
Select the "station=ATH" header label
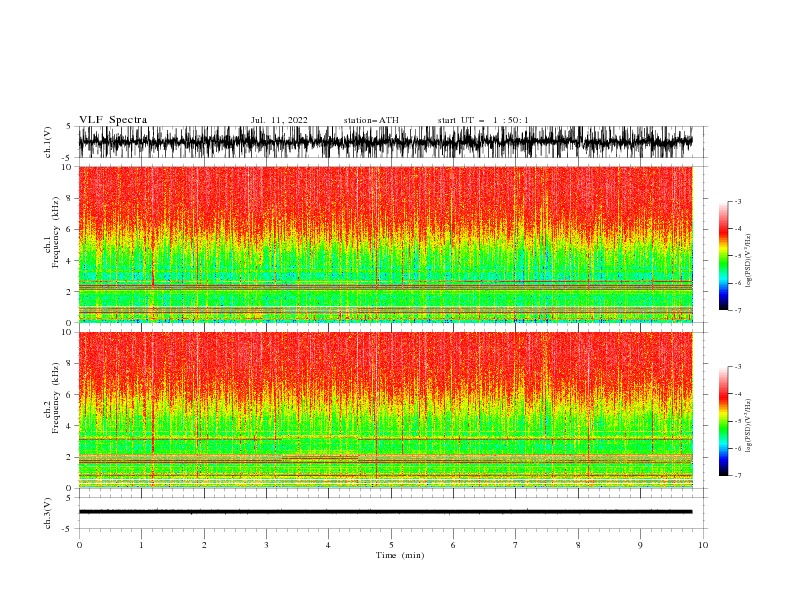(x=371, y=120)
